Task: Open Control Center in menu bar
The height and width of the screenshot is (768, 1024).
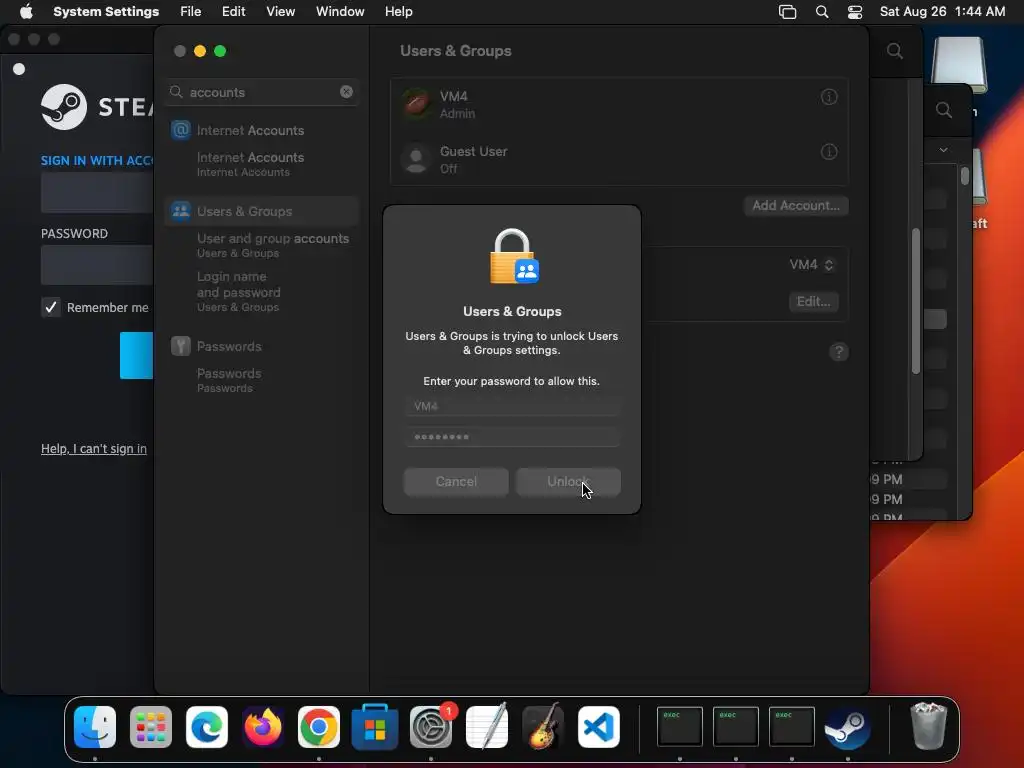Action: (855, 12)
